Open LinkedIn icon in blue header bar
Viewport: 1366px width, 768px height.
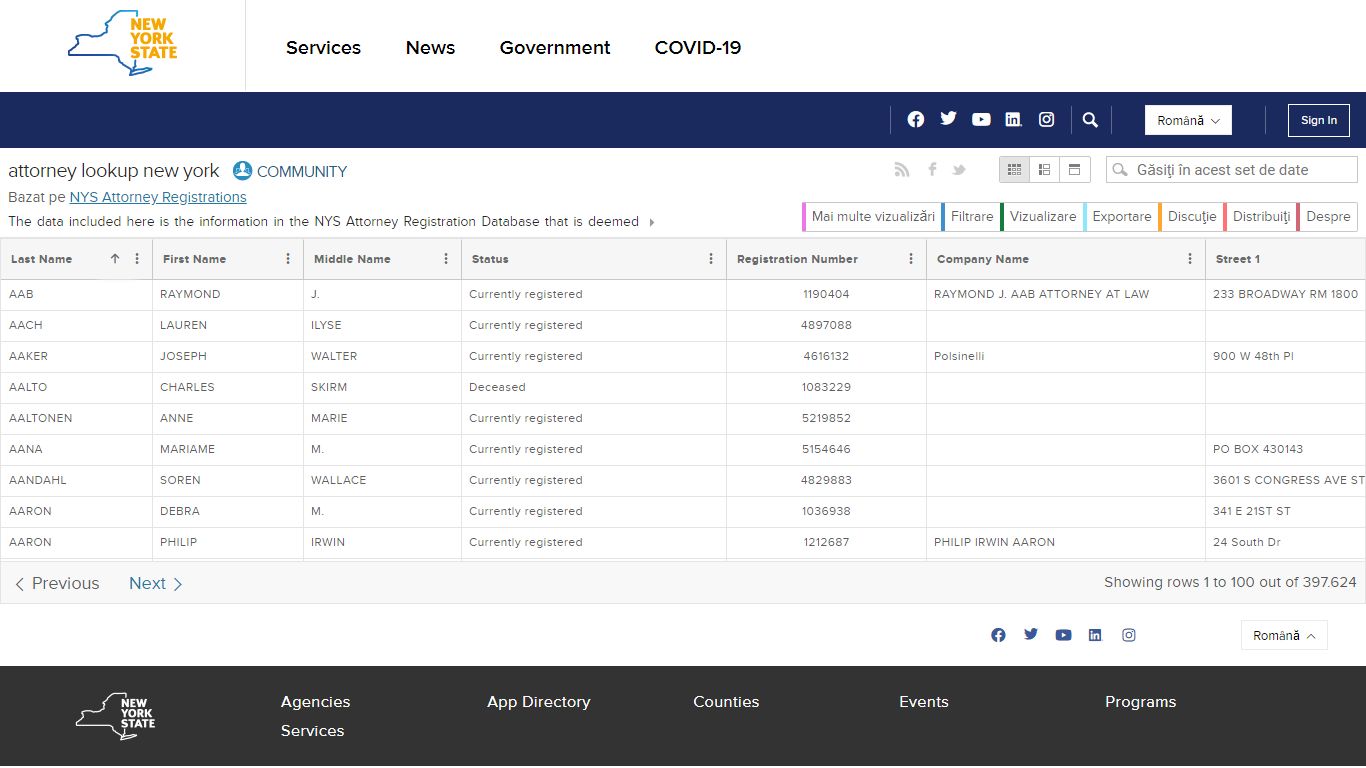(1013, 119)
